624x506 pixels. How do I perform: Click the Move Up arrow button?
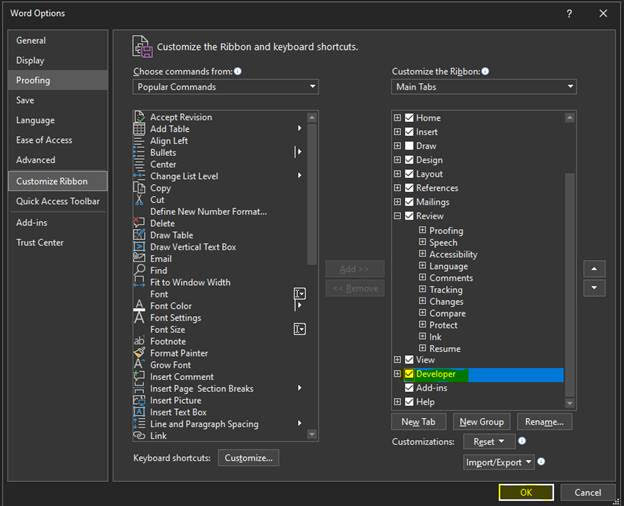[x=594, y=269]
